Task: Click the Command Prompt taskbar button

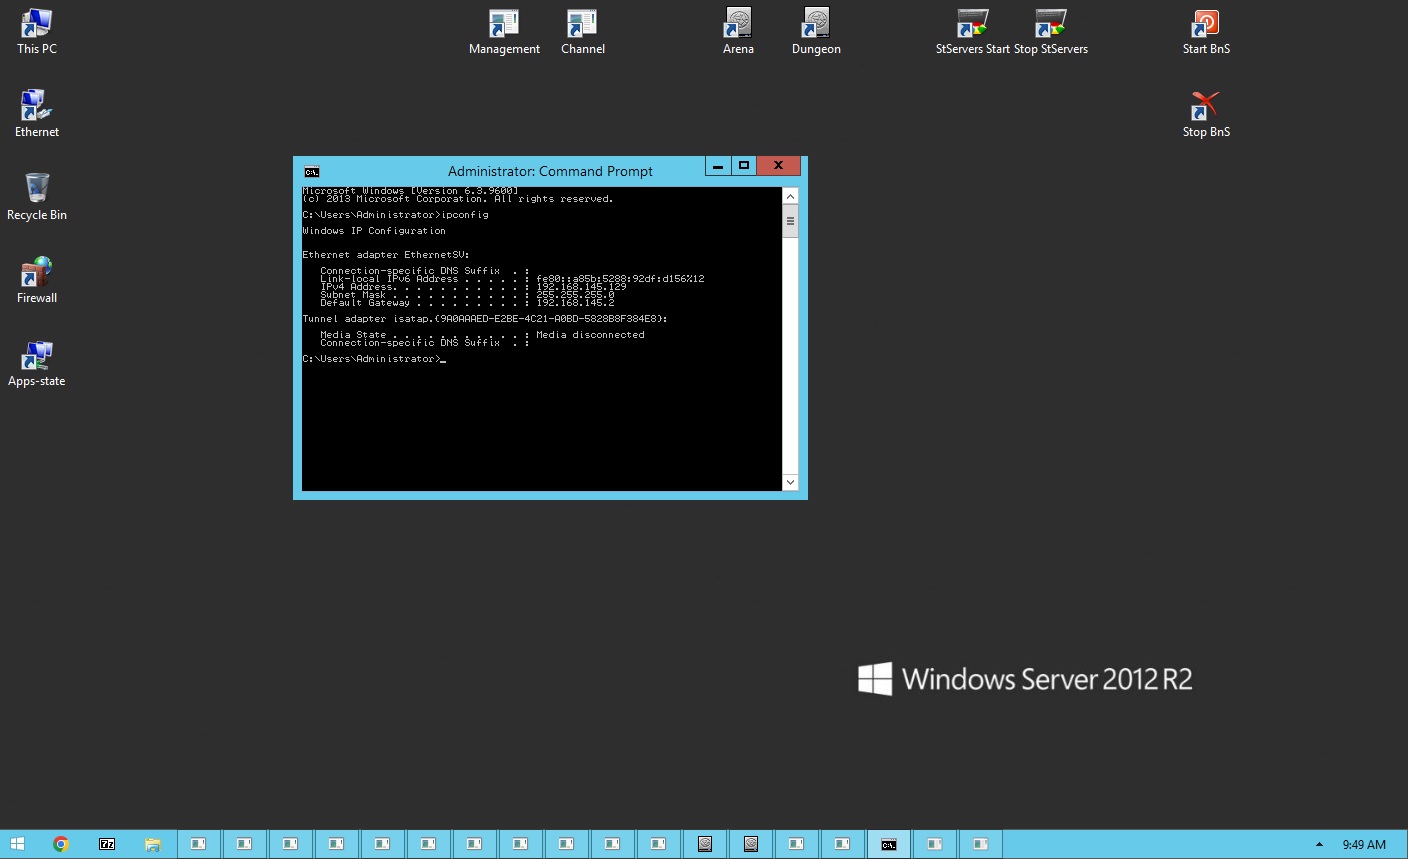Action: click(x=888, y=844)
